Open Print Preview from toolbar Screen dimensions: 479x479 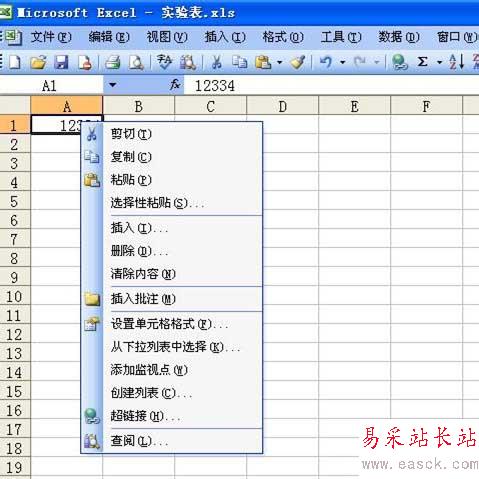(136, 62)
